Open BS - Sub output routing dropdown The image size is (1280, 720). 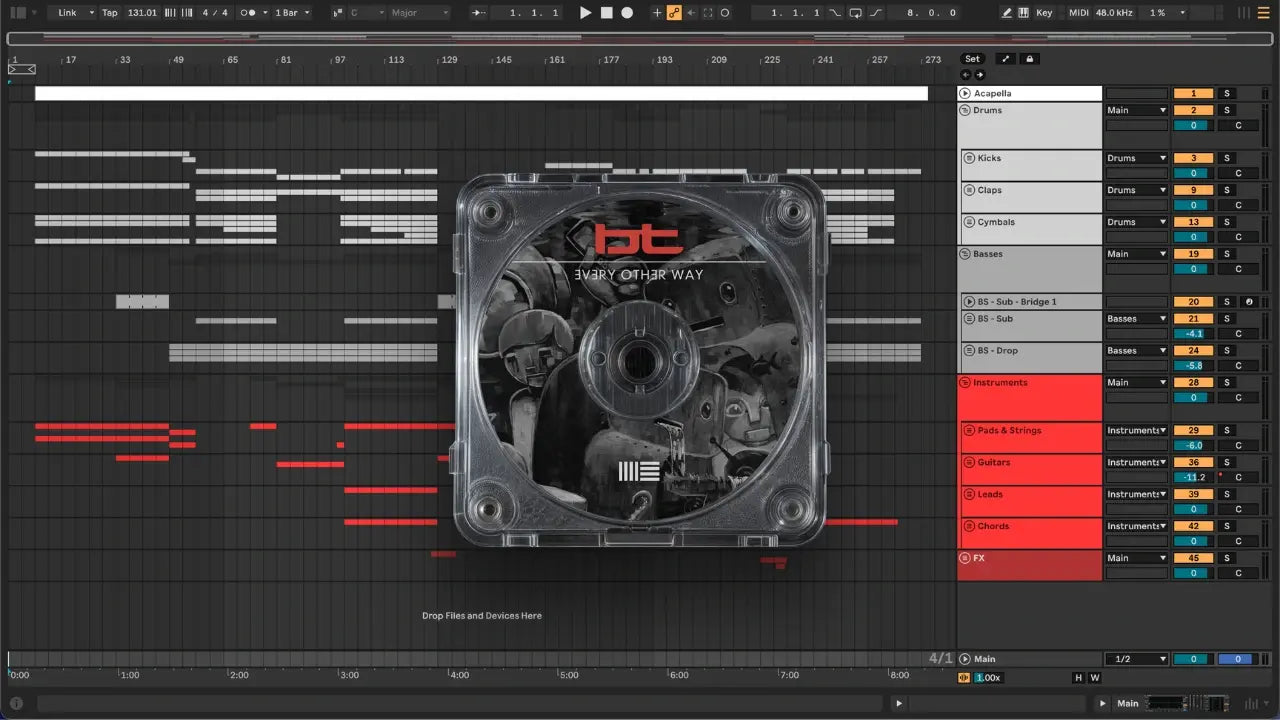pos(1136,318)
